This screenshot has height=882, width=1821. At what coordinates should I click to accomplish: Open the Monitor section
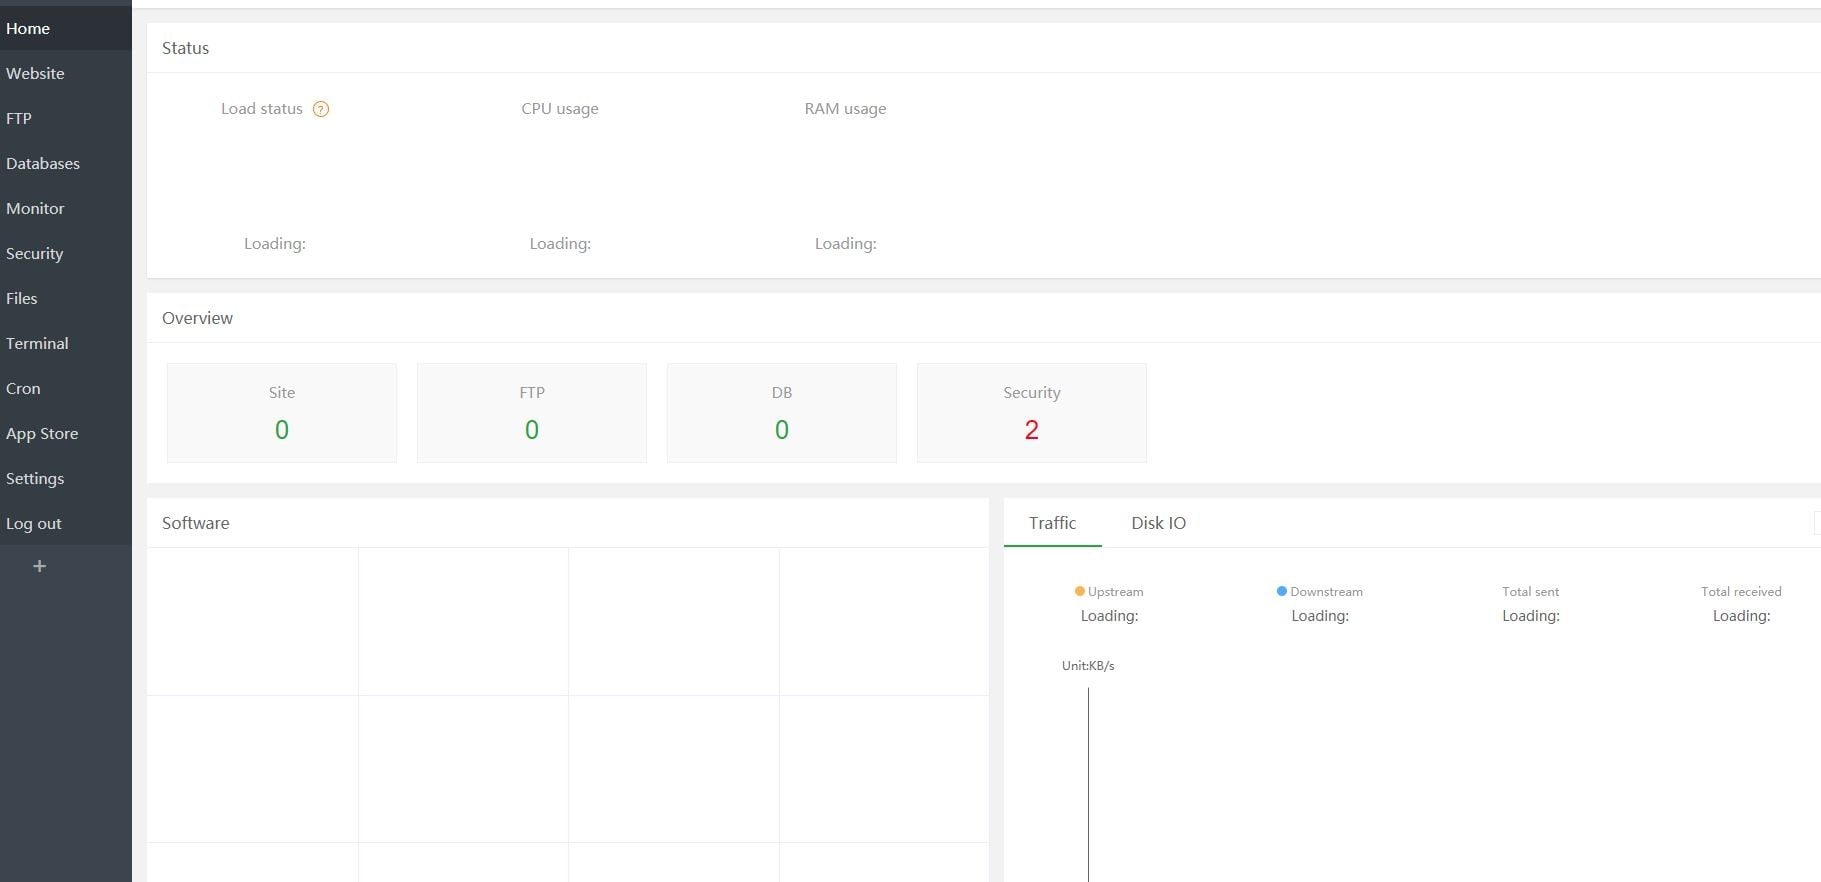tap(35, 208)
